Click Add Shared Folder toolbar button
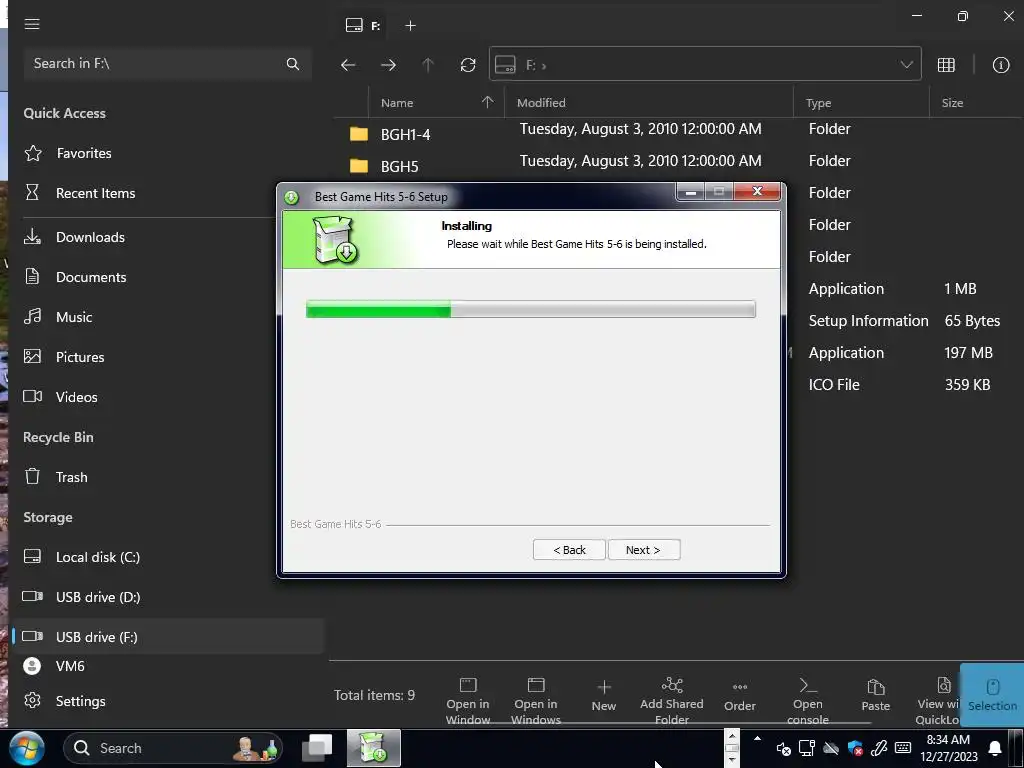The height and width of the screenshot is (768, 1024). click(x=672, y=701)
